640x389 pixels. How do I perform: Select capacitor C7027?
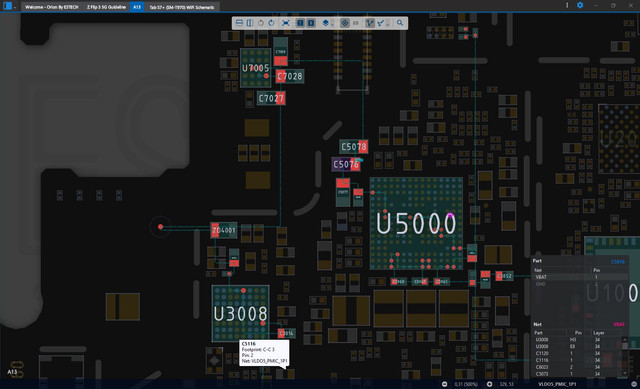(x=271, y=98)
